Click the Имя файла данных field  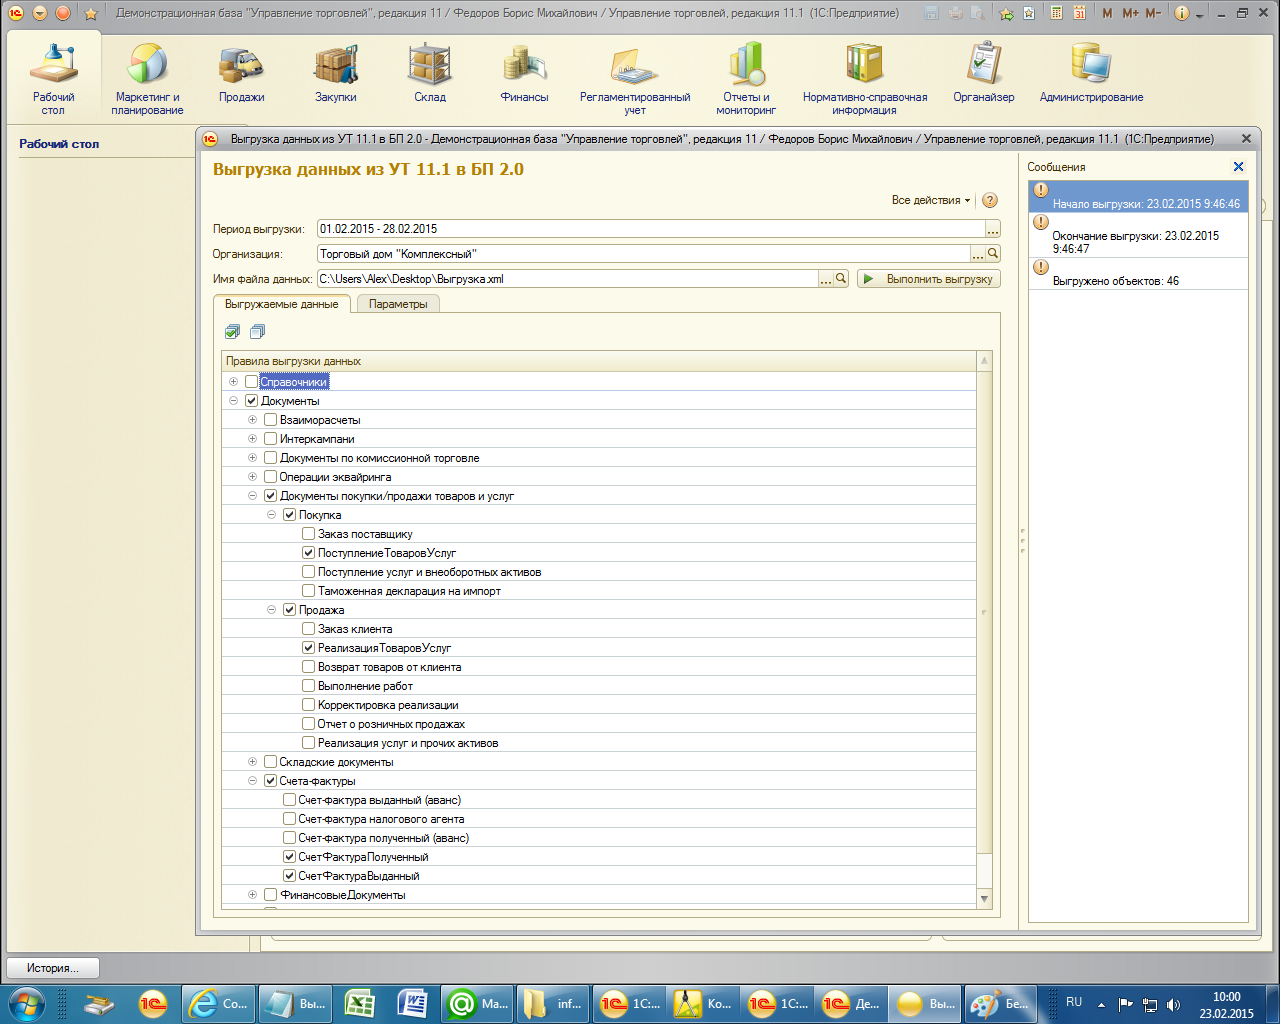click(x=567, y=279)
